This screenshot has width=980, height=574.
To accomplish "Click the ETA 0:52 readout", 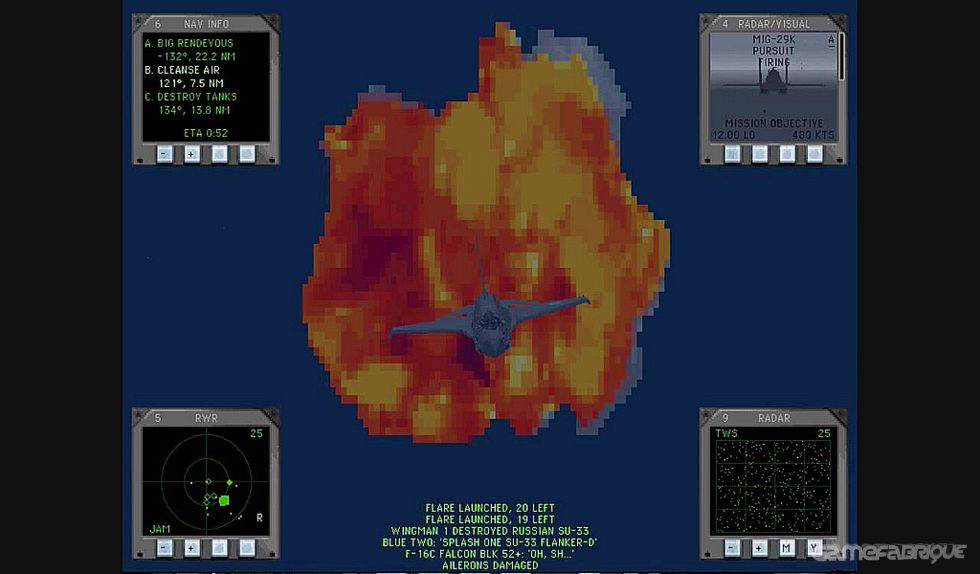I will 206,133.
